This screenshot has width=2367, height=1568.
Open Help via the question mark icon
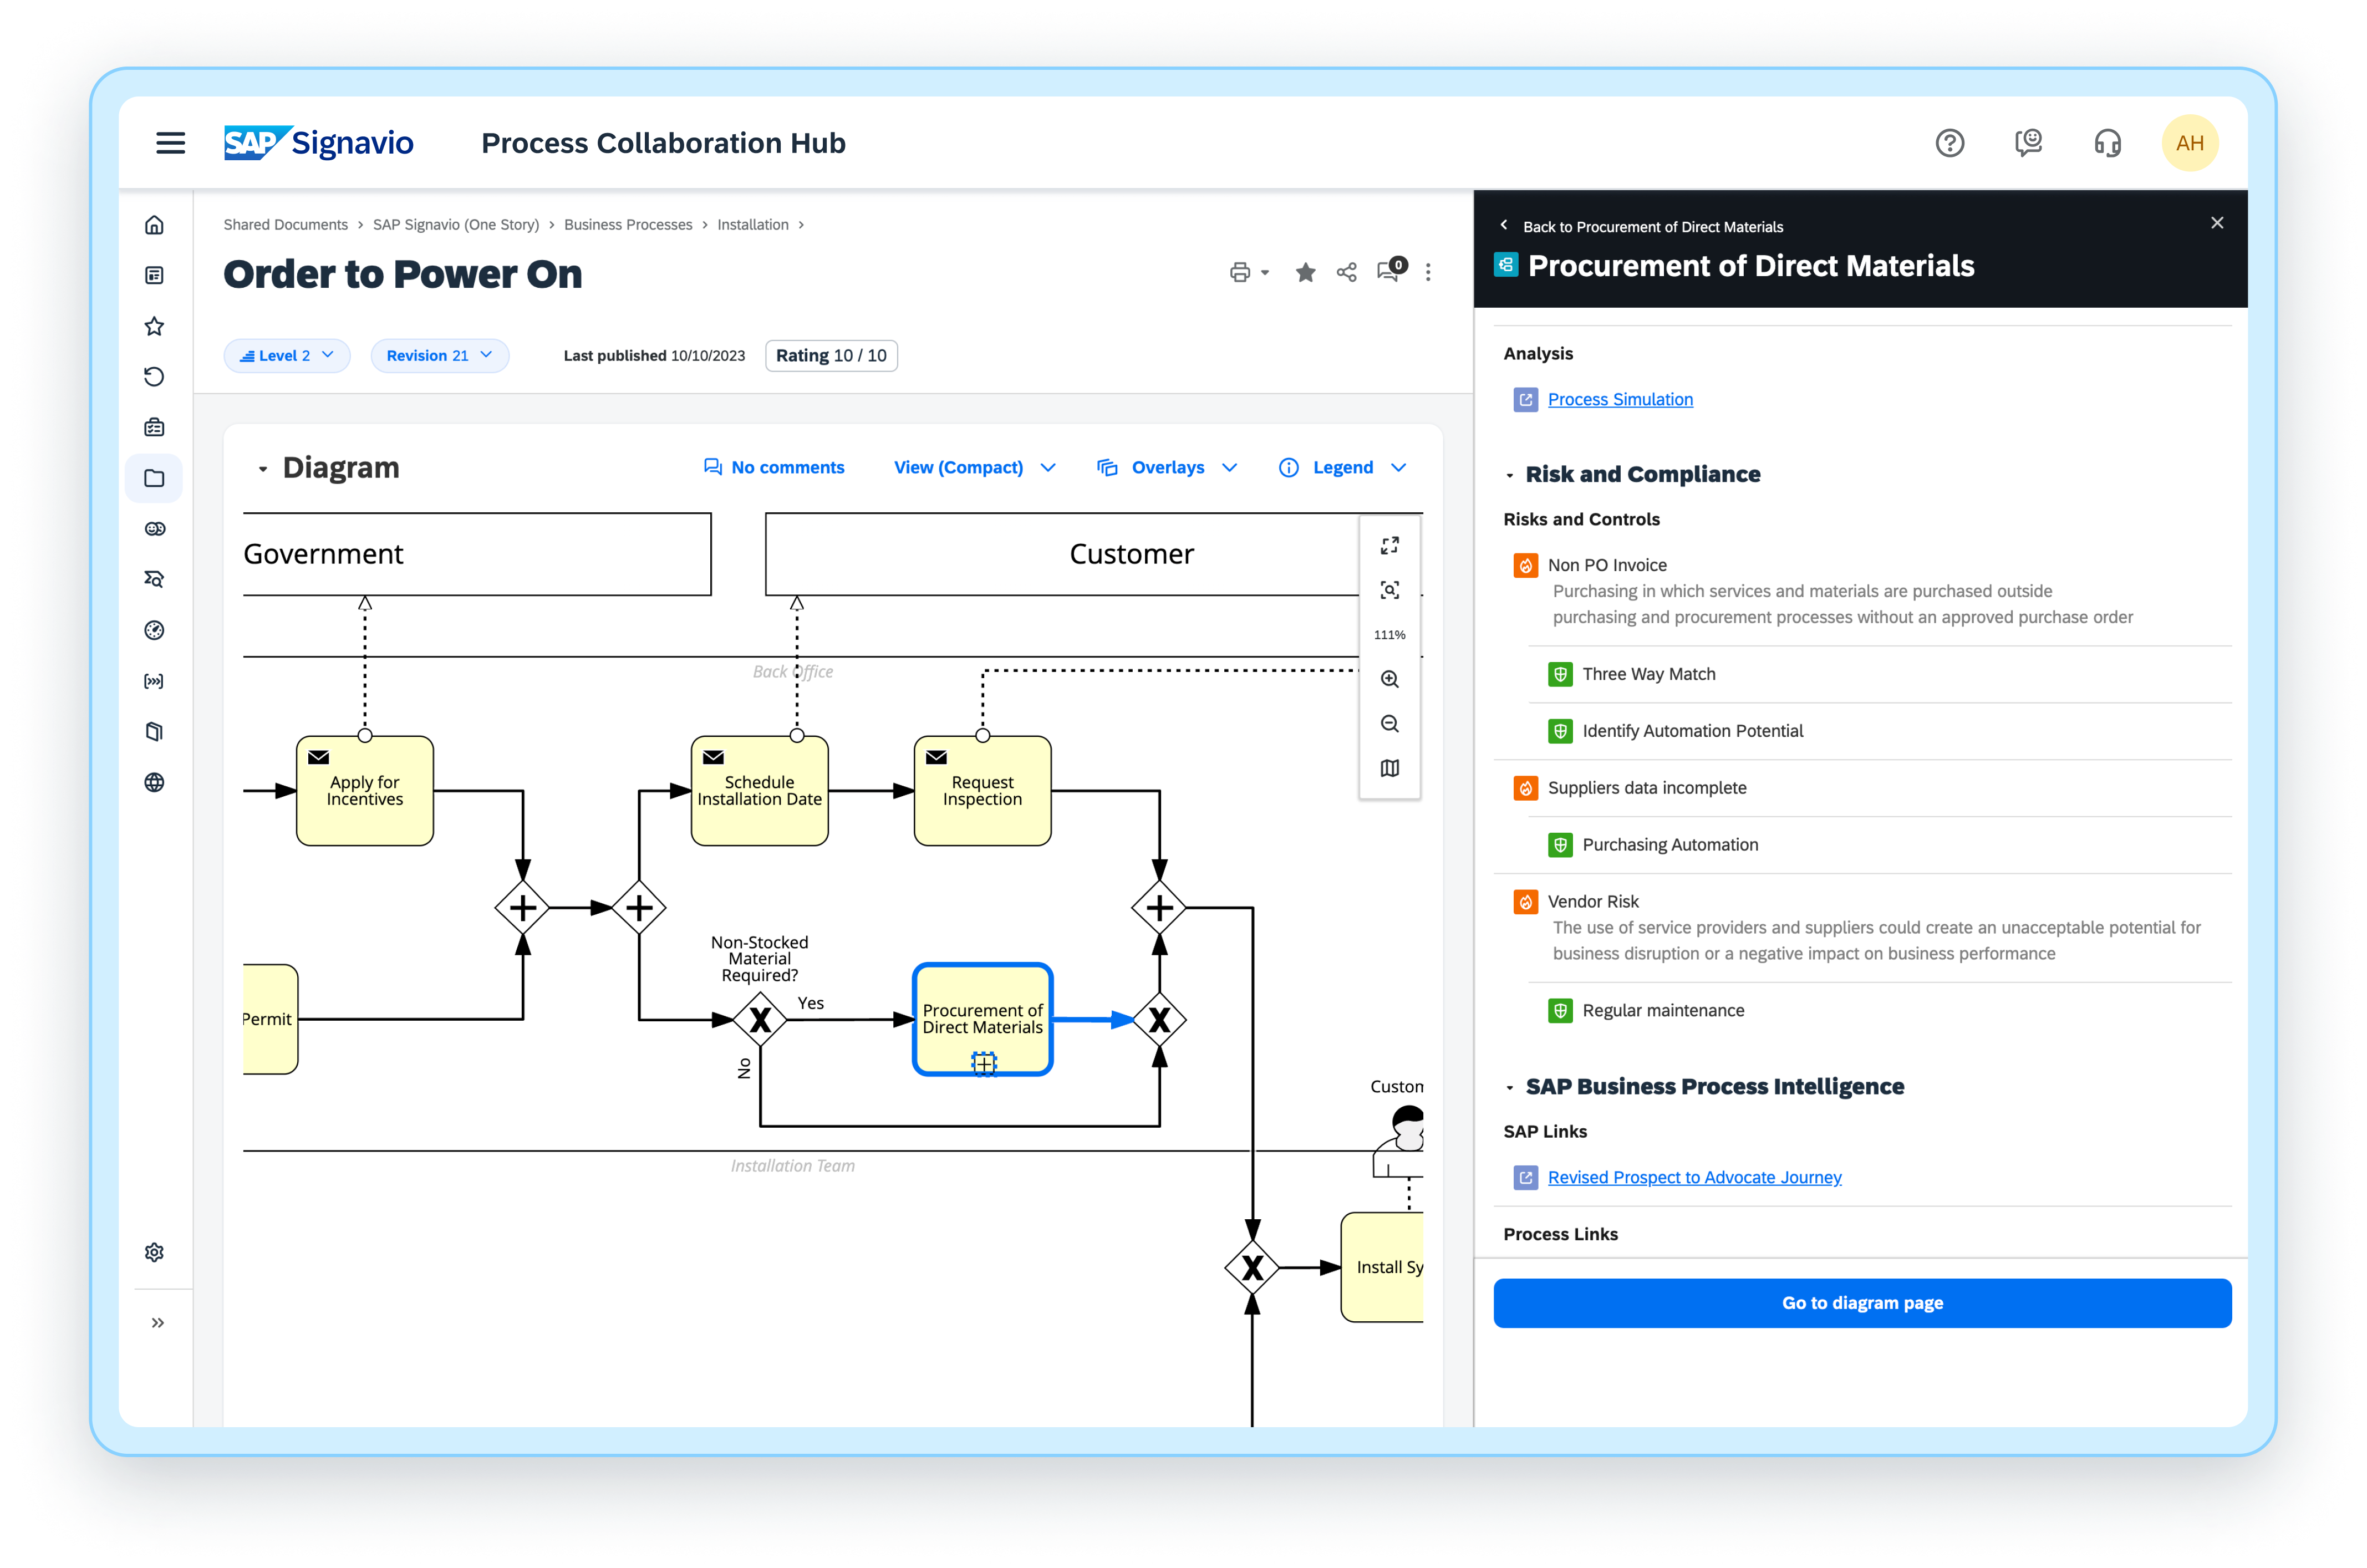click(1950, 143)
